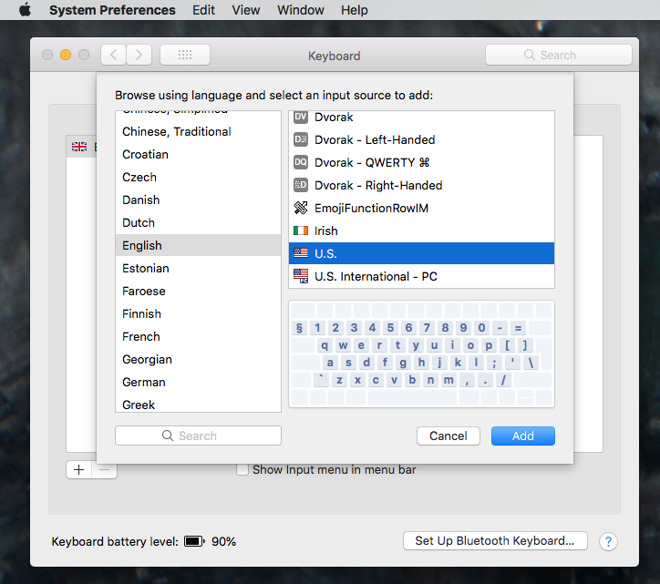The width and height of the screenshot is (660, 584).
Task: Click the British flag input source
Action: 79,146
